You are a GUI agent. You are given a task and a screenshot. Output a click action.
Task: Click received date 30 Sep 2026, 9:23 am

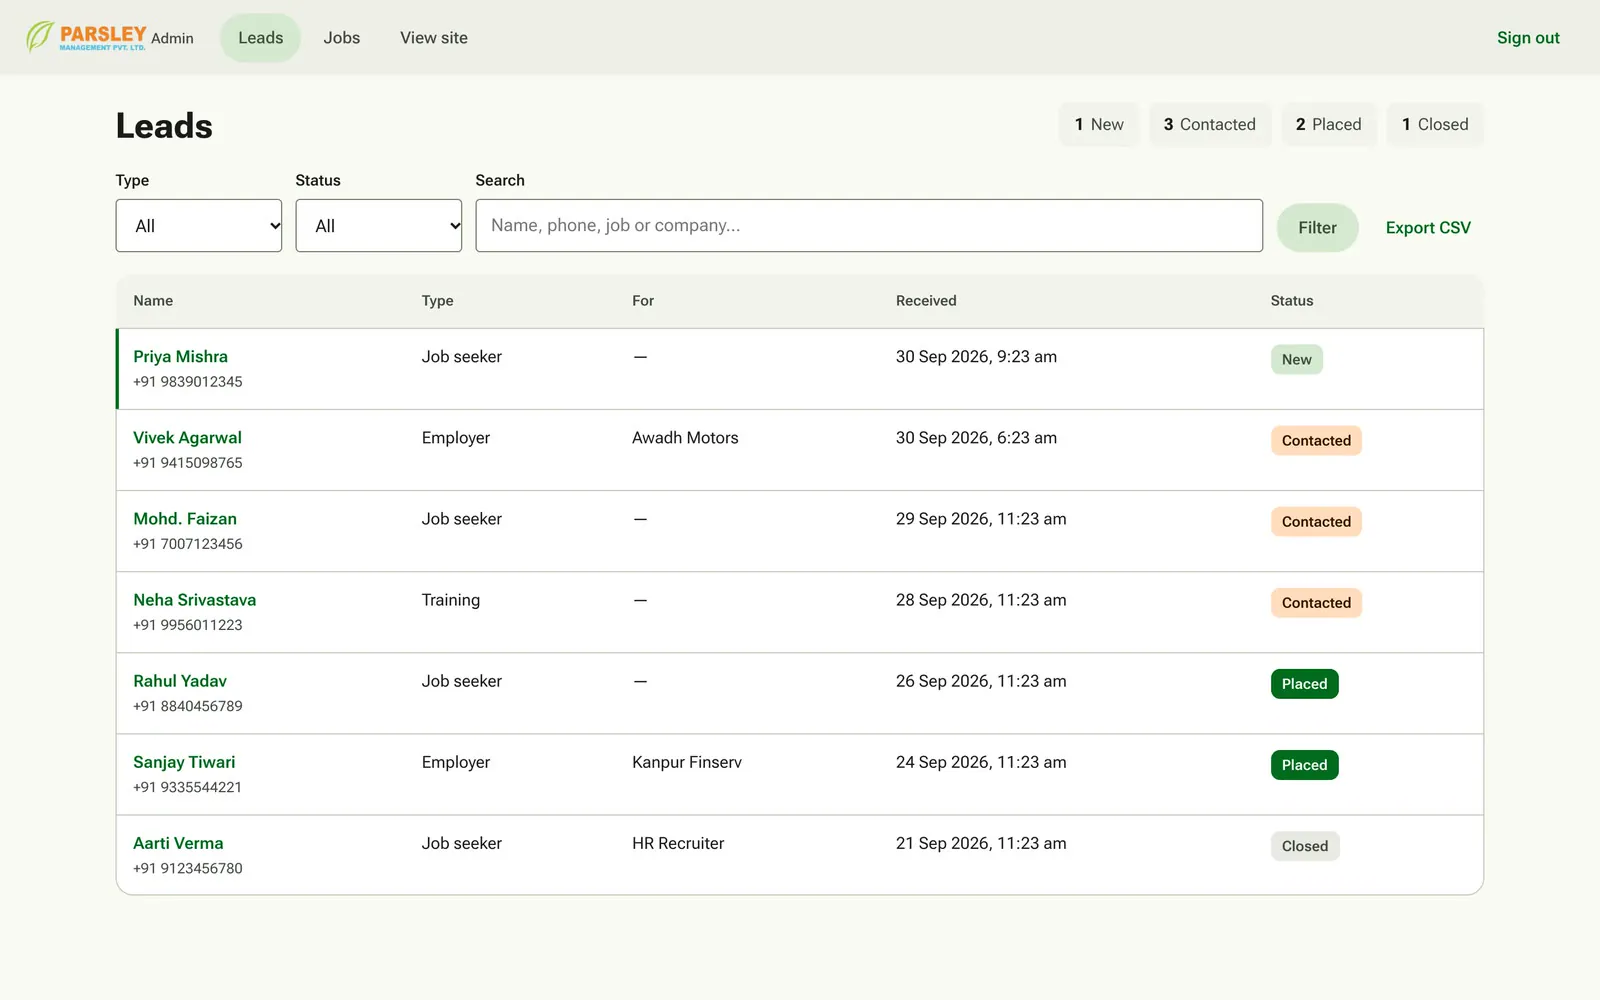(976, 357)
